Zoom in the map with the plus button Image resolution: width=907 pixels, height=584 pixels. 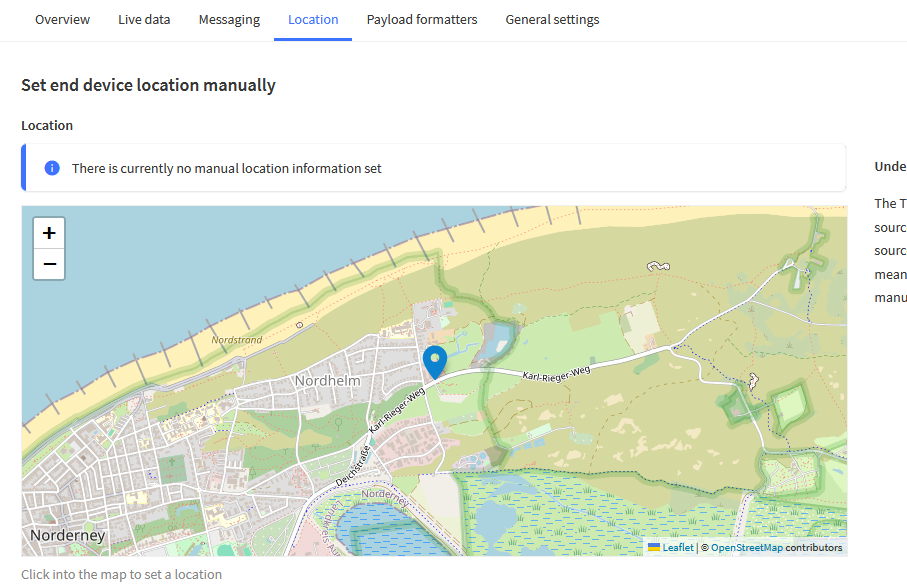[49, 233]
